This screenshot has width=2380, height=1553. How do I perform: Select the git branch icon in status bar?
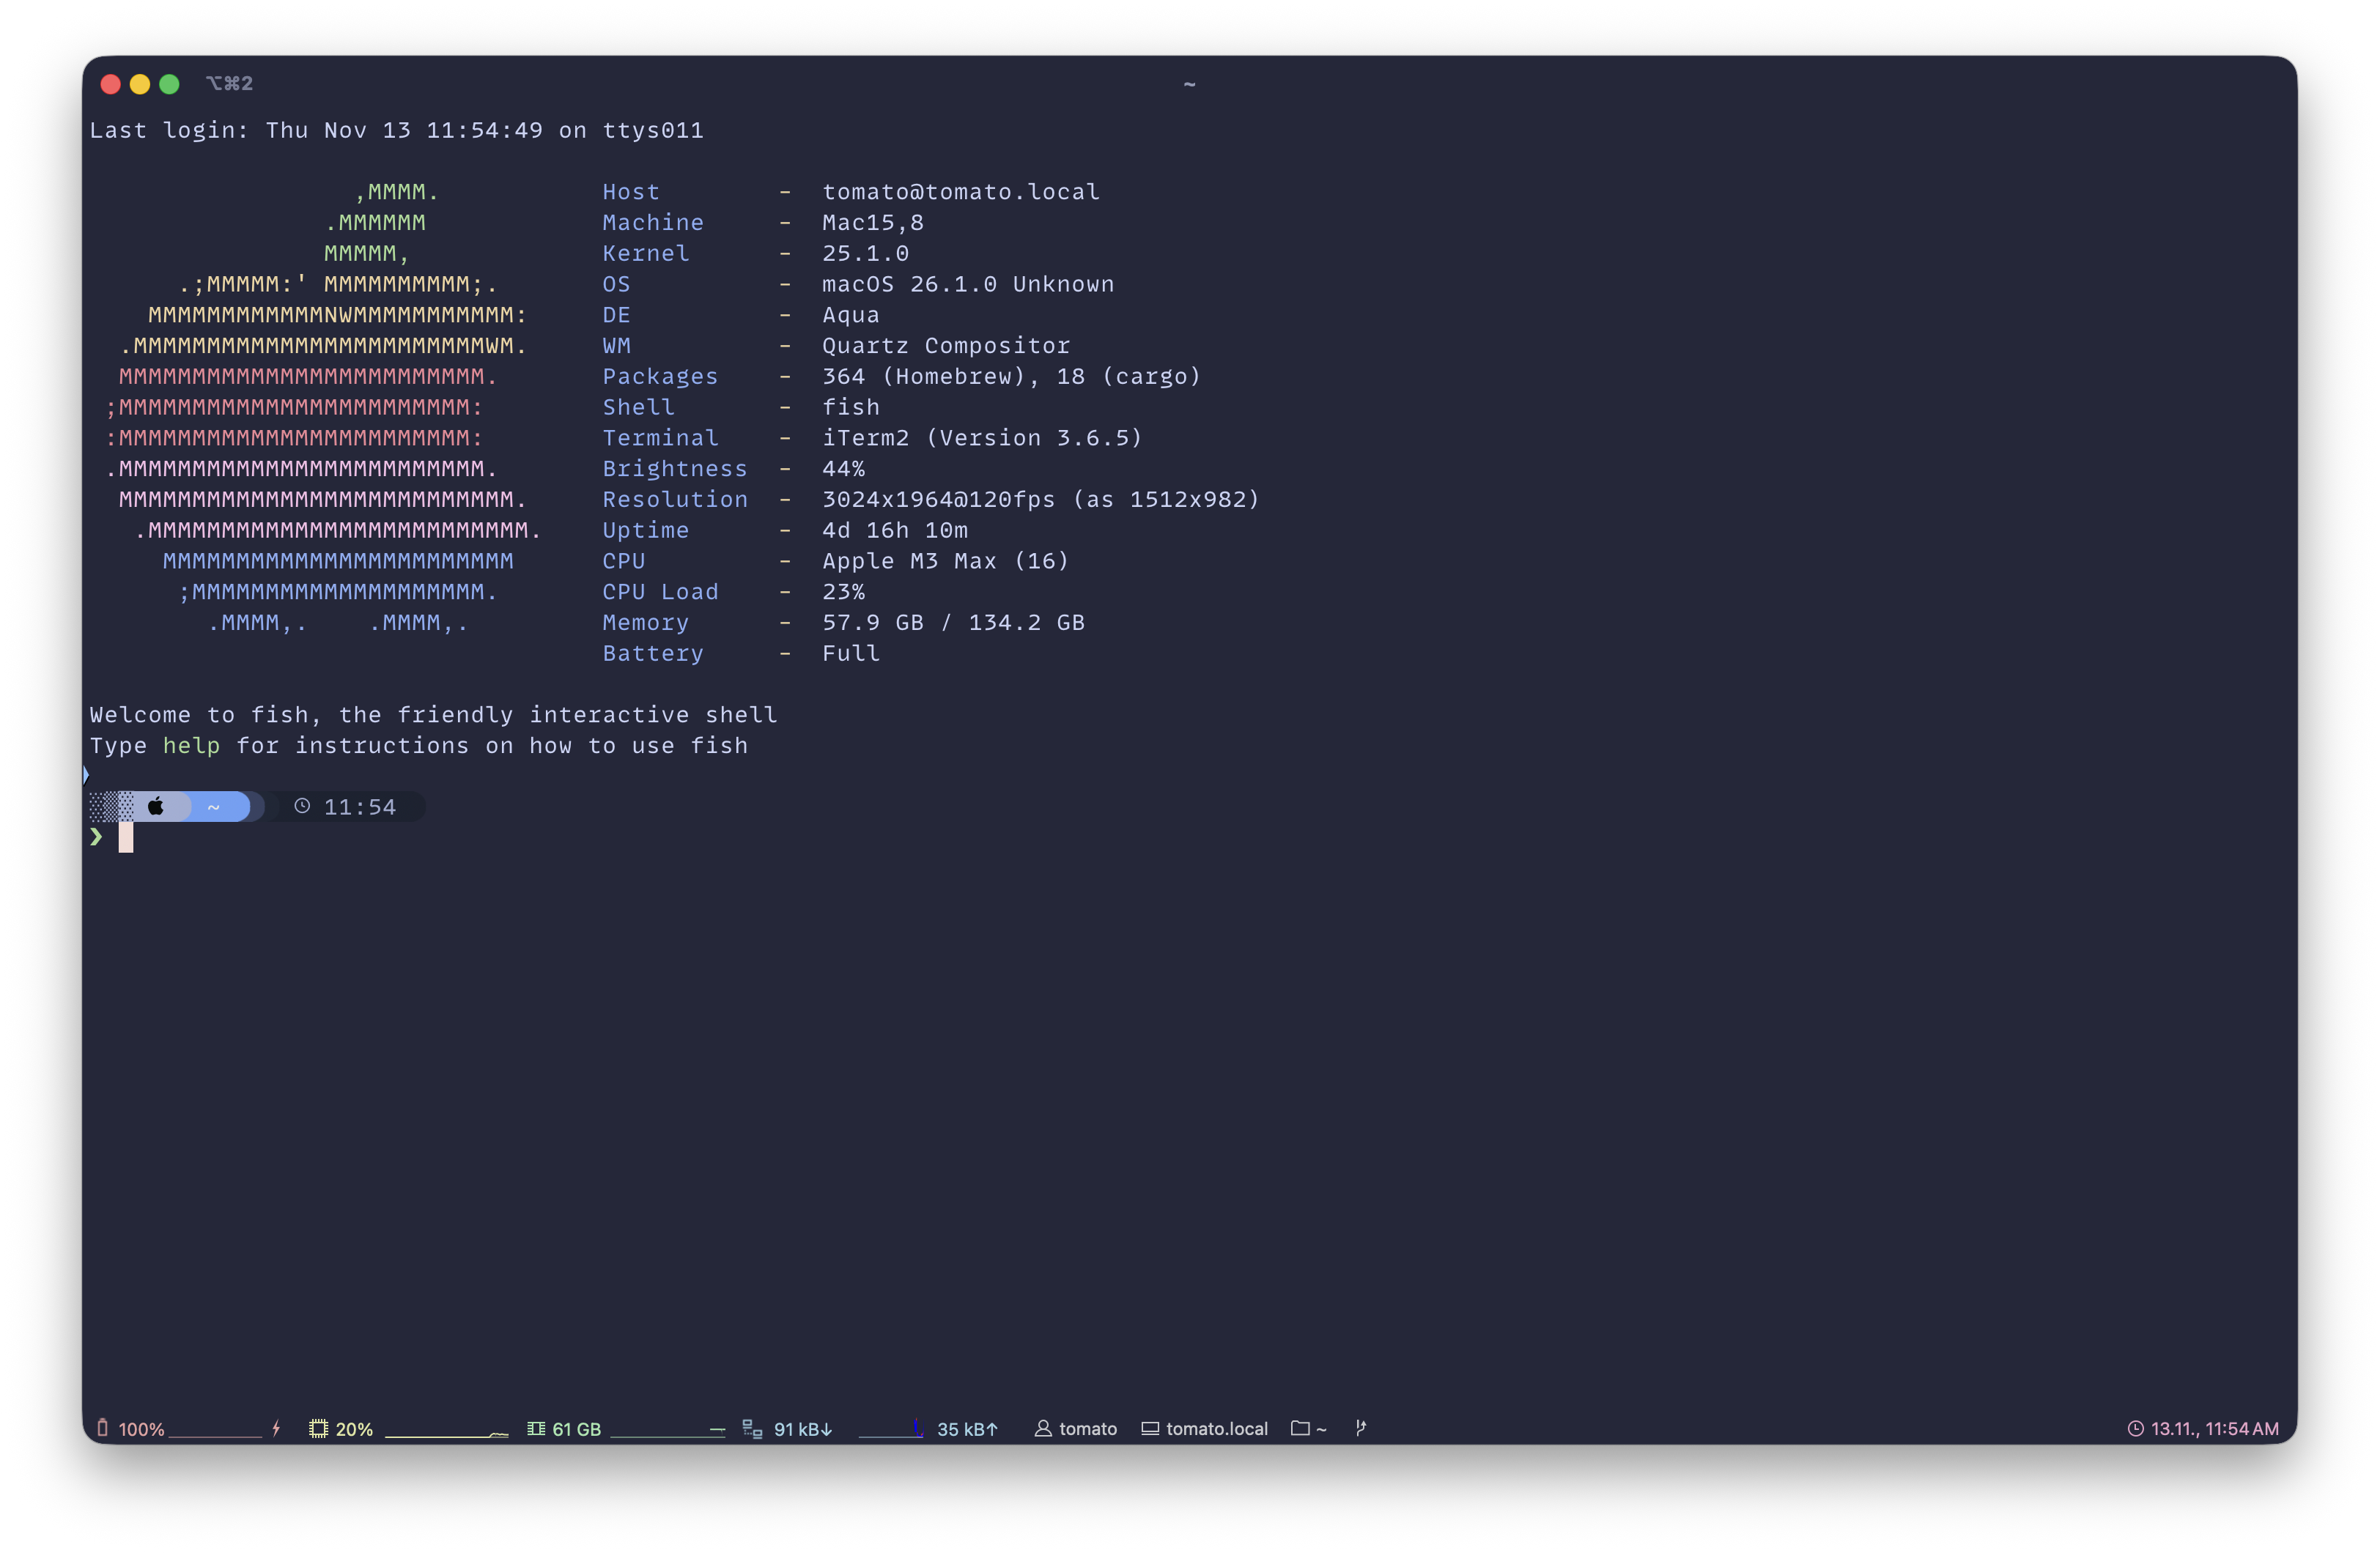click(x=1361, y=1428)
